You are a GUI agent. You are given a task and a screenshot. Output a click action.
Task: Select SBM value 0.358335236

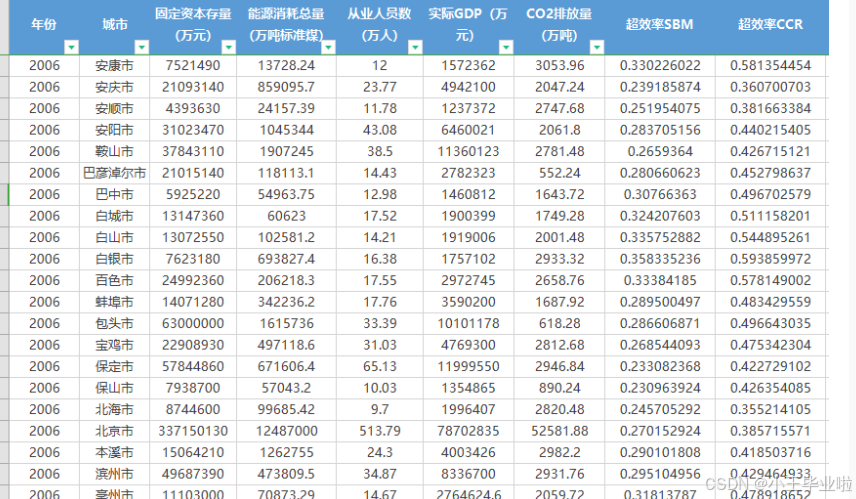tap(660, 259)
